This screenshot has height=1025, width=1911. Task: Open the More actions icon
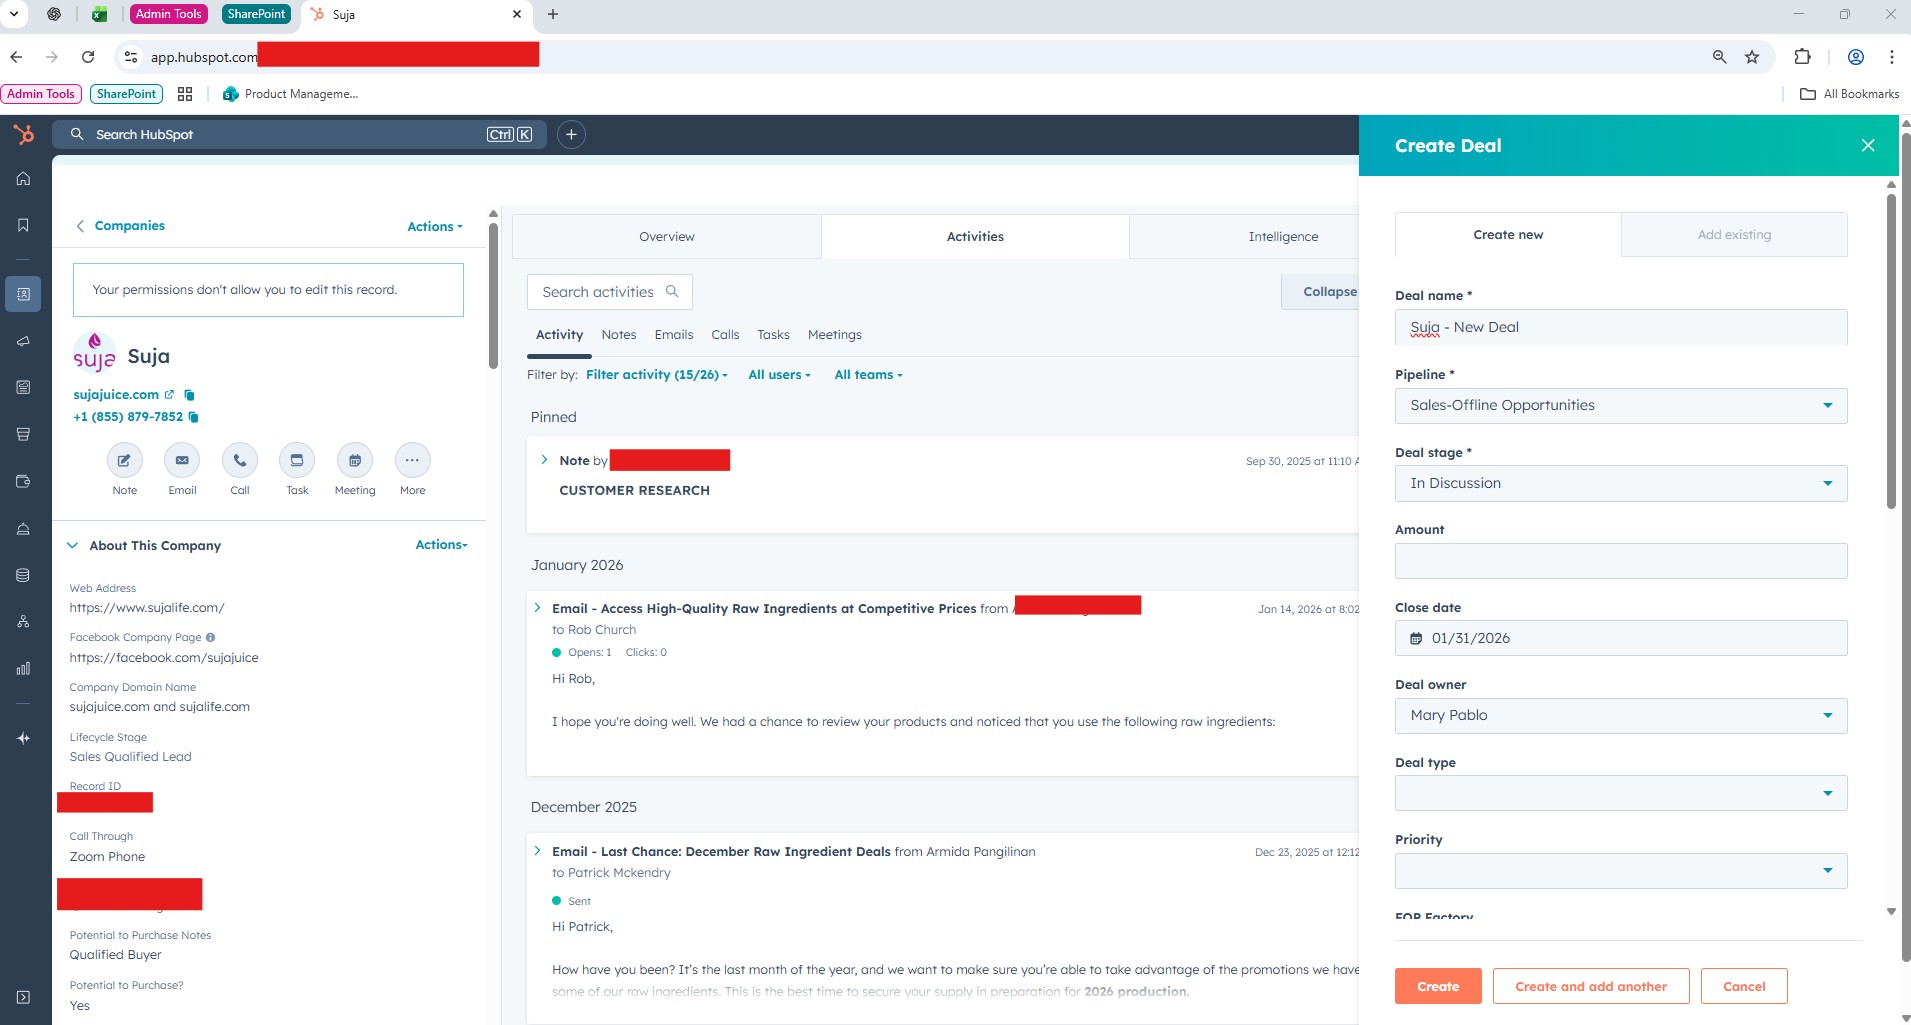click(x=413, y=461)
